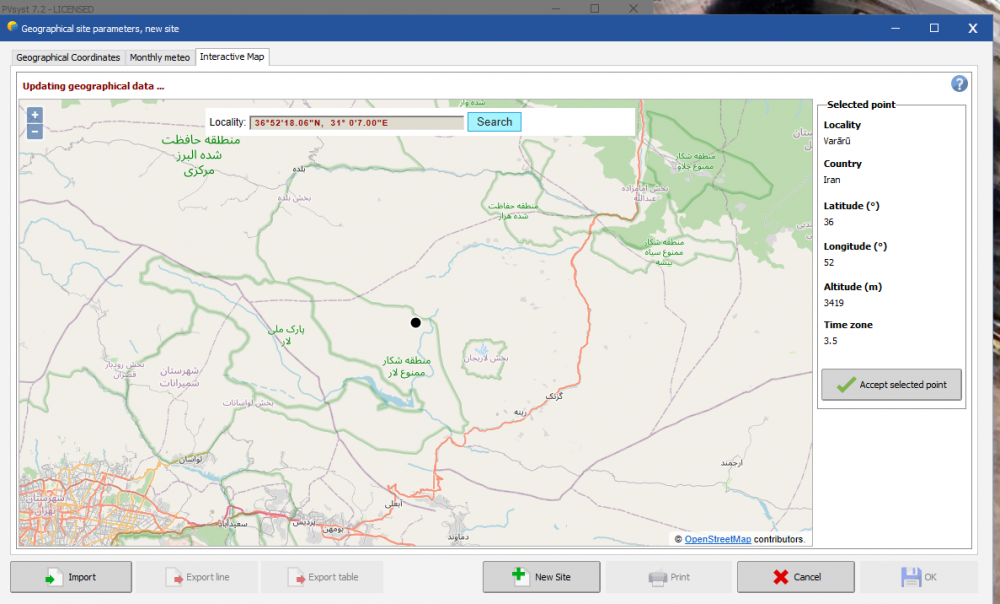Click the Print button
The width and height of the screenshot is (1000, 604).
[x=669, y=577]
